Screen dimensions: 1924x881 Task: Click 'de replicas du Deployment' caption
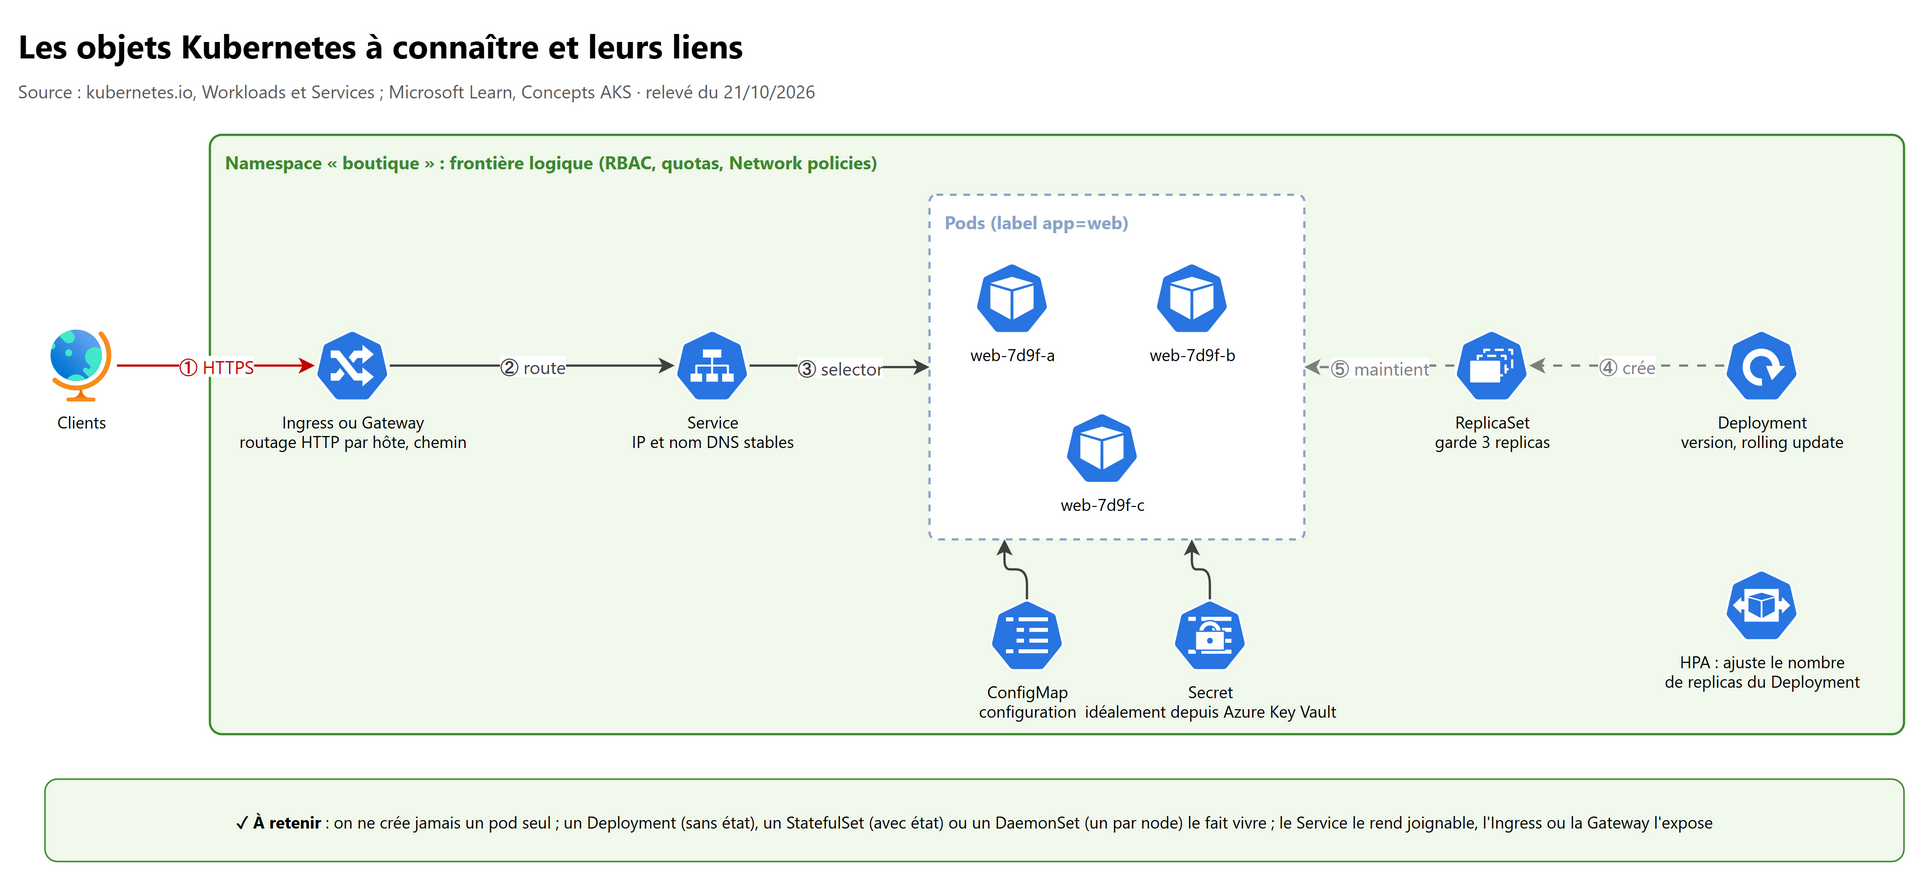click(x=1762, y=682)
